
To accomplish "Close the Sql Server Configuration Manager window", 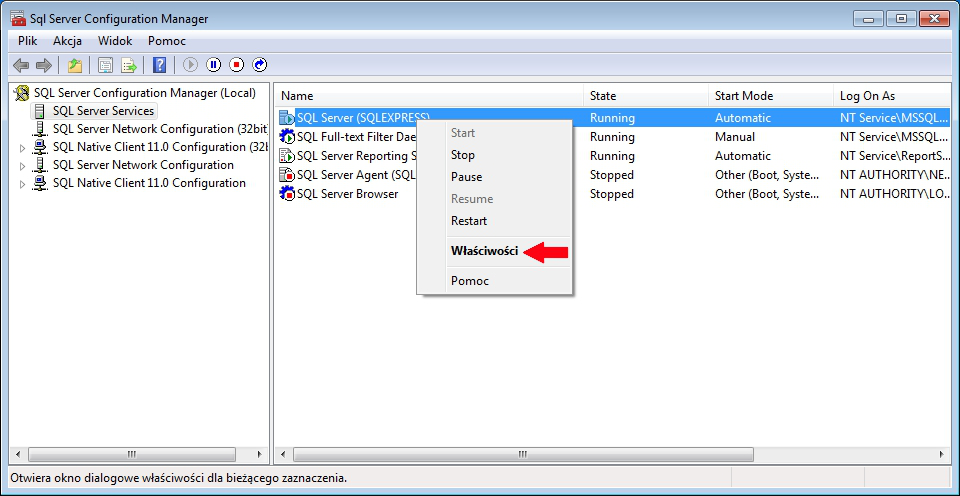I will 934,18.
